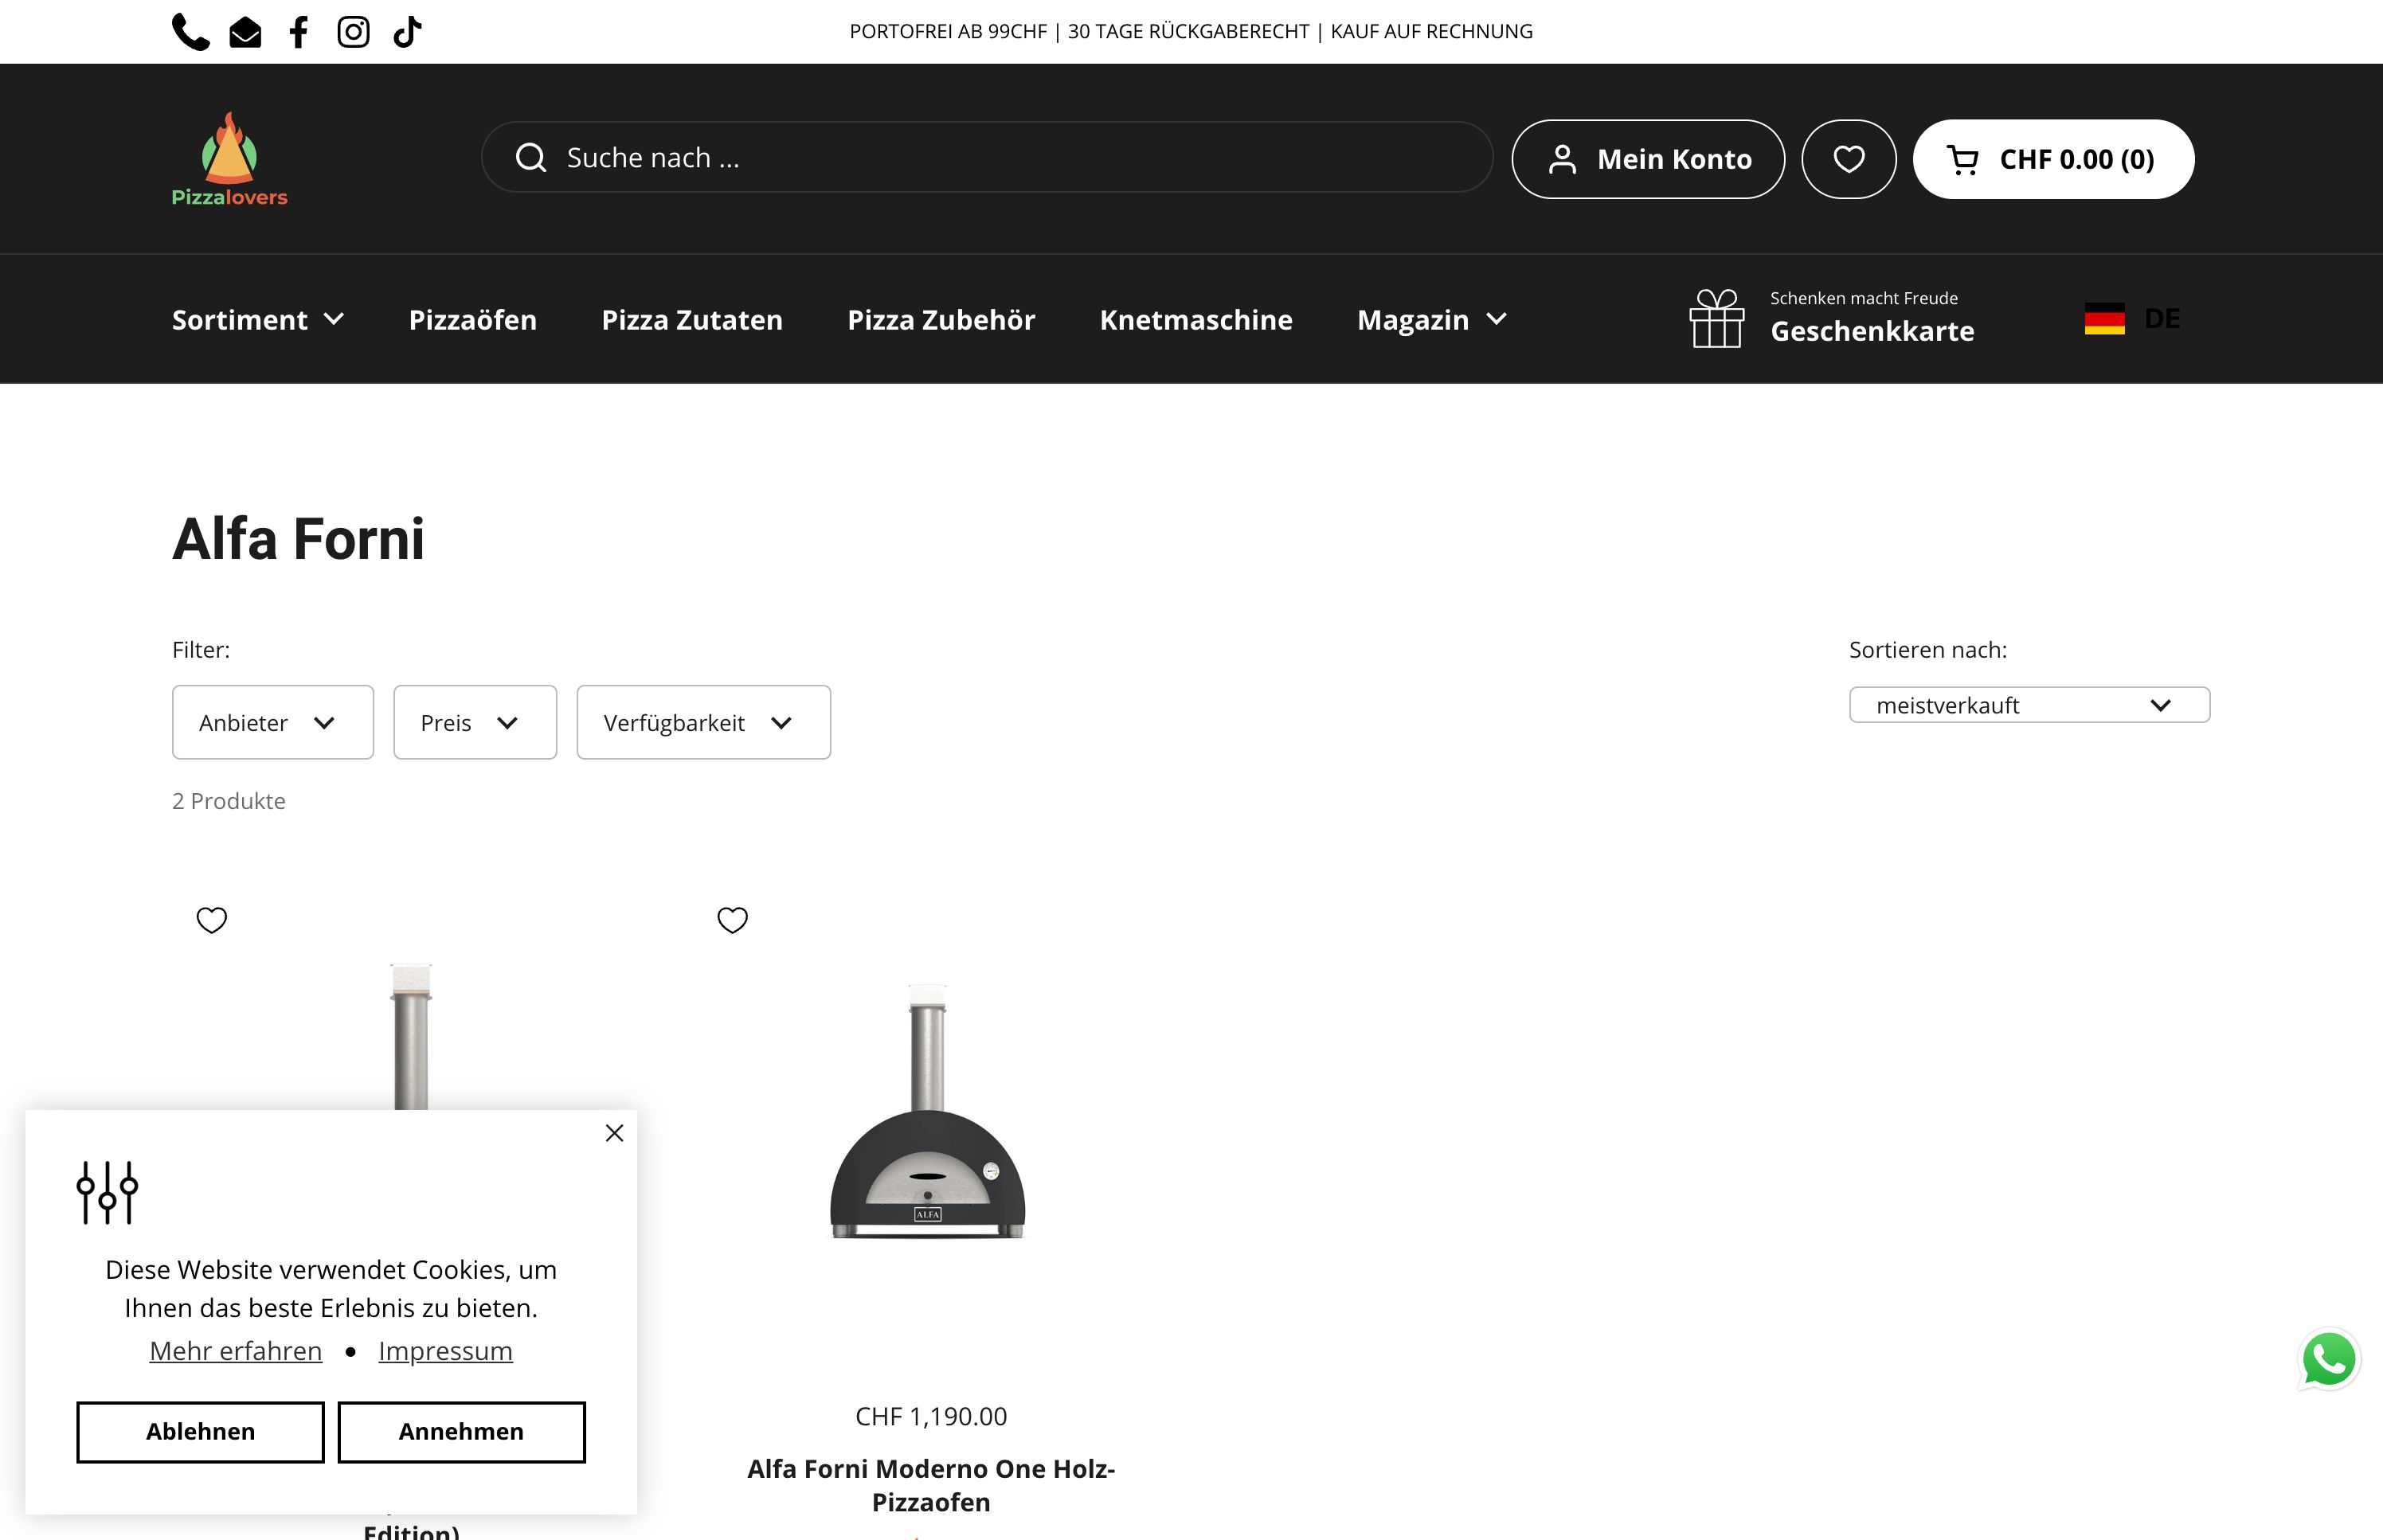The image size is (2383, 1540).
Task: Navigate to Pizzaöfen in the navbar
Action: tap(472, 319)
